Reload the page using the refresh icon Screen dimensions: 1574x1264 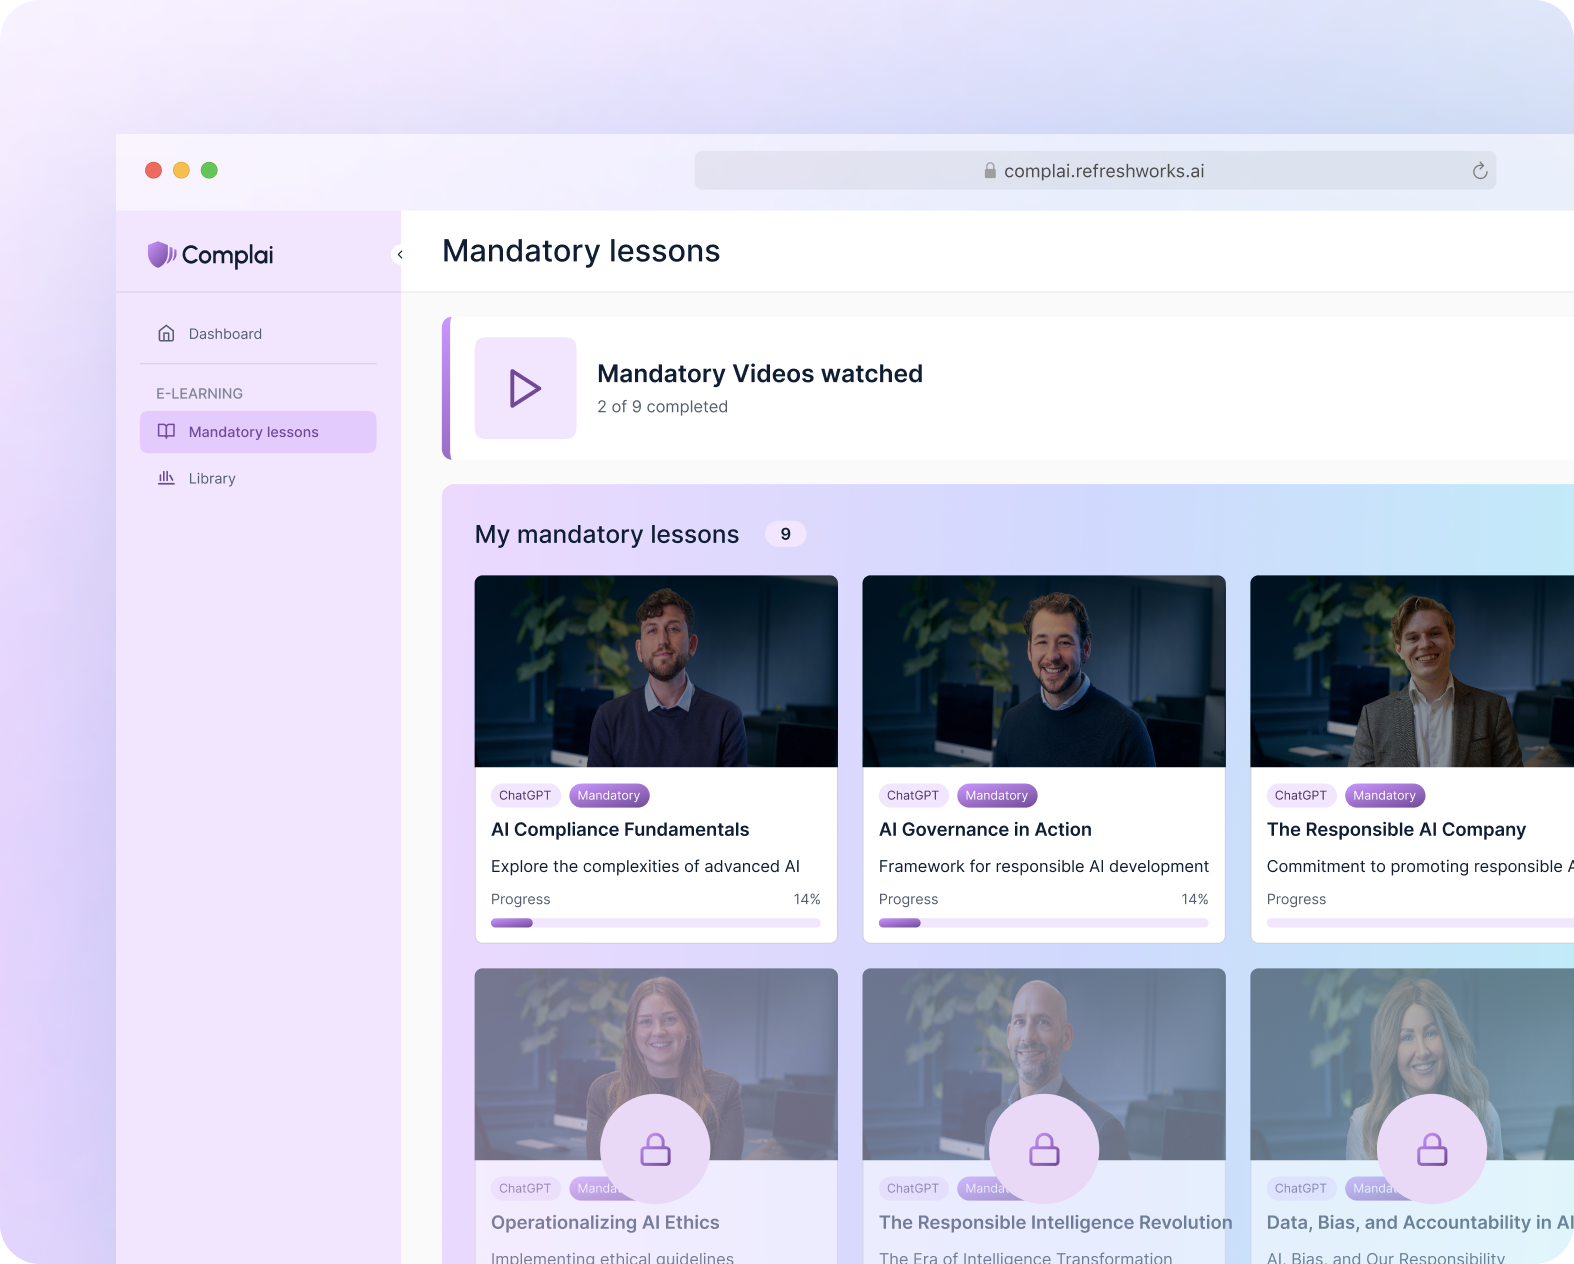(x=1480, y=171)
